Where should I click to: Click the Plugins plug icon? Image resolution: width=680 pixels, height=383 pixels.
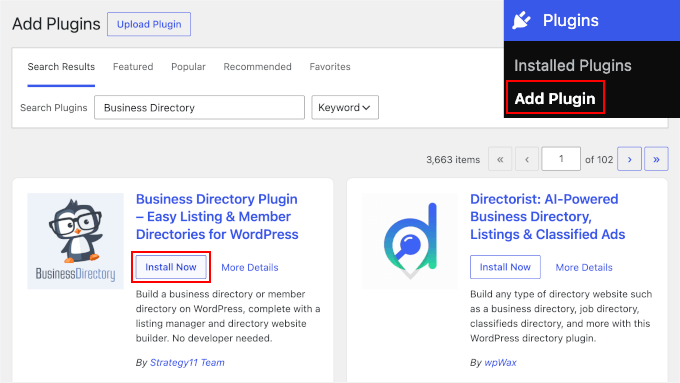tap(521, 20)
